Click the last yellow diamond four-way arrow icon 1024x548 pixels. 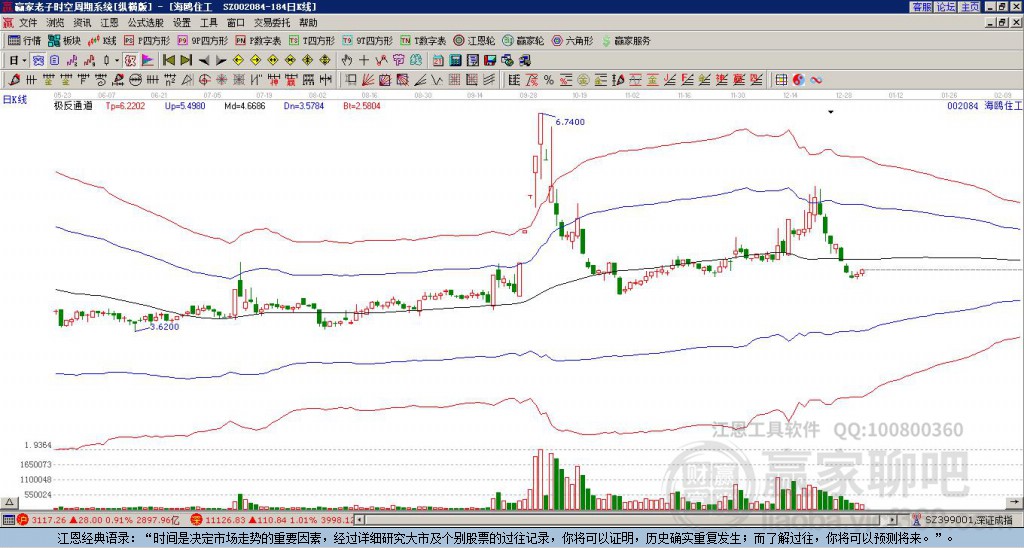[x=325, y=61]
